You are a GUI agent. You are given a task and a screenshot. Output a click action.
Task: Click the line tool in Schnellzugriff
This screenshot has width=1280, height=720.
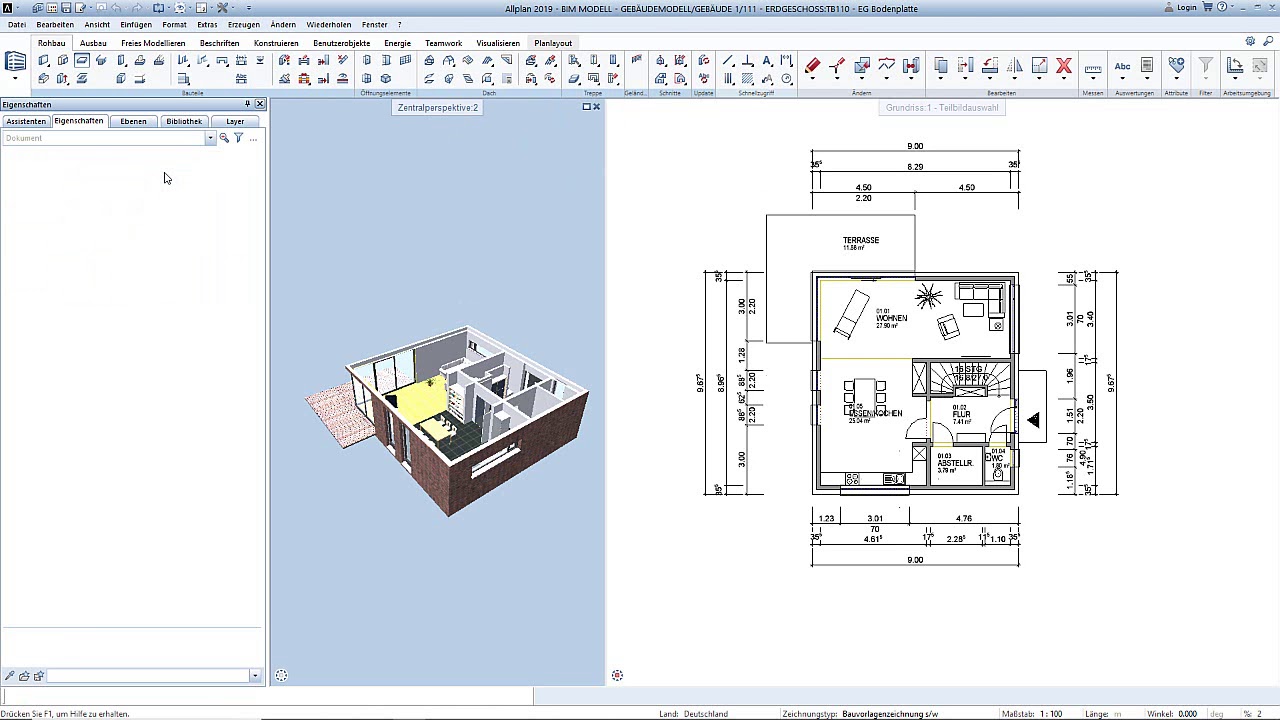point(728,61)
